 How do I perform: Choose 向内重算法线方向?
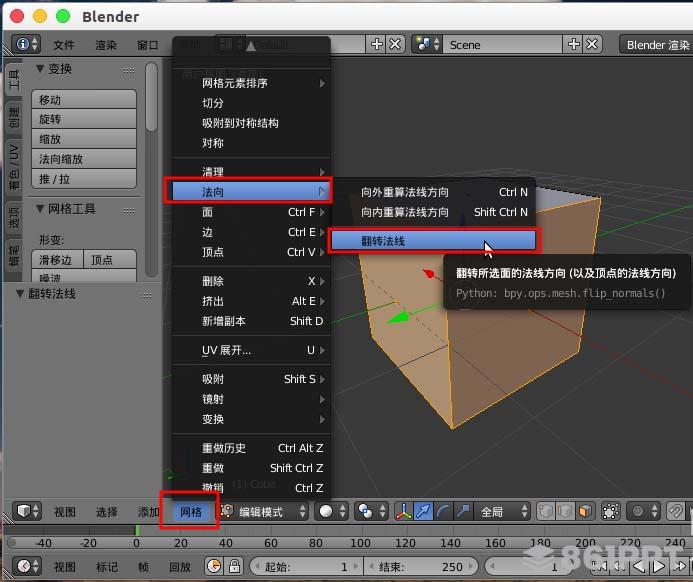433,212
